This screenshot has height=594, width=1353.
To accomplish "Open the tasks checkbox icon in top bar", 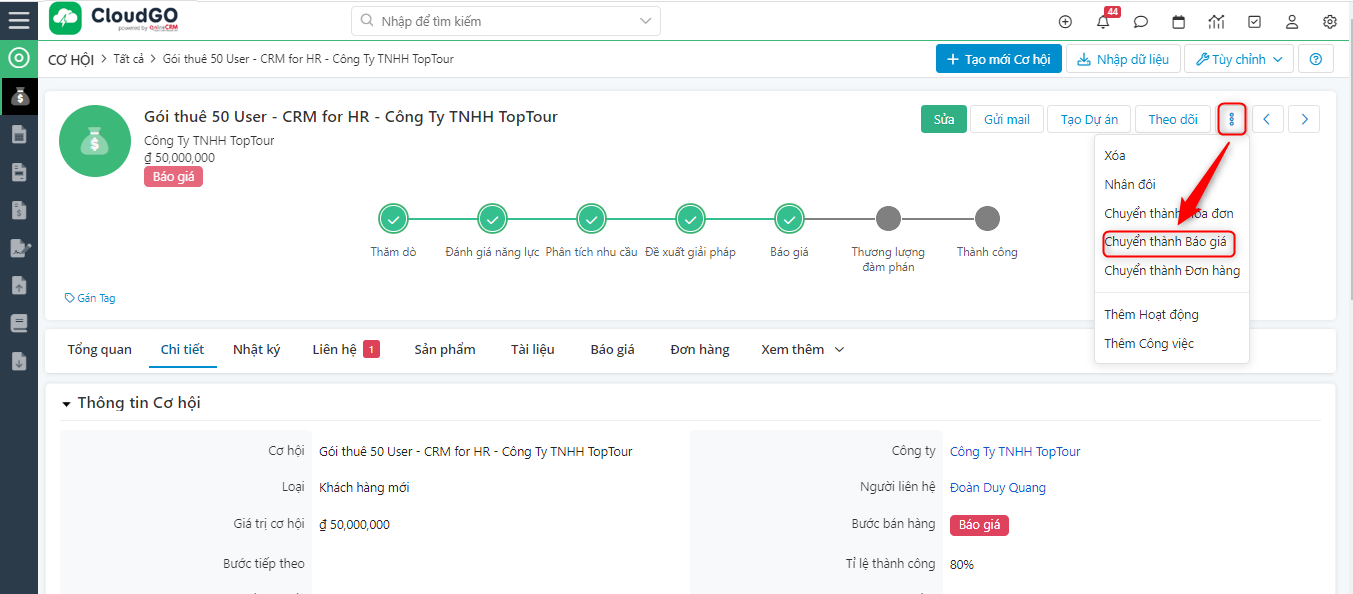I will 1254,22.
